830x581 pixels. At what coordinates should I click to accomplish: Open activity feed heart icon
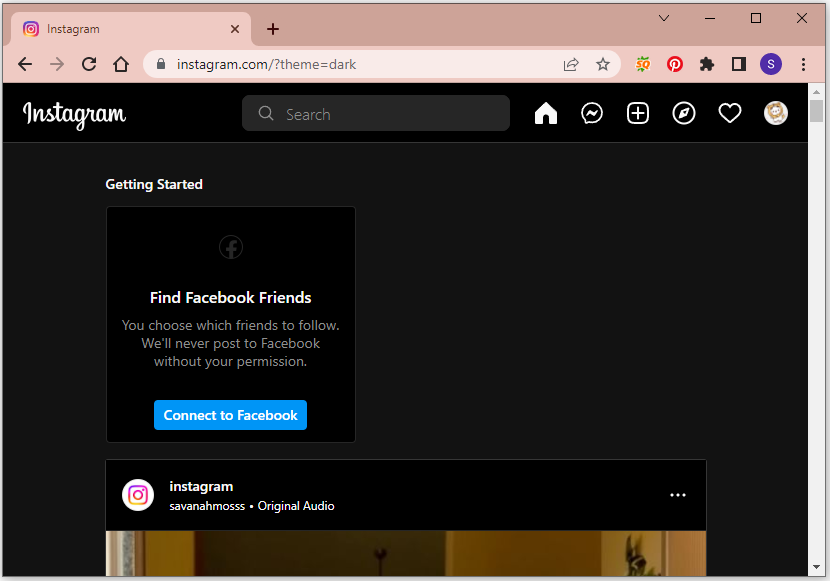(729, 113)
